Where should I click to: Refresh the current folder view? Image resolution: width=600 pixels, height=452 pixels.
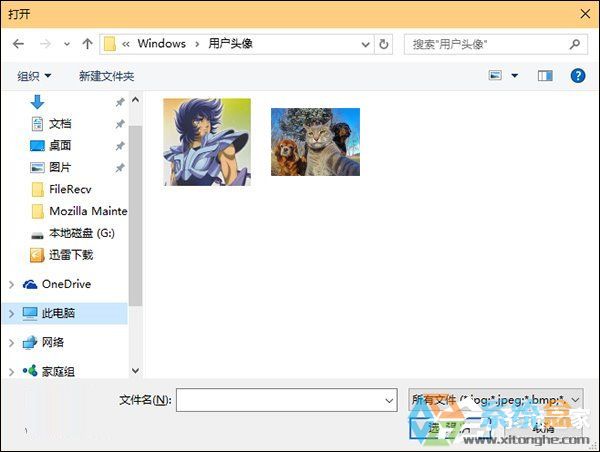383,44
